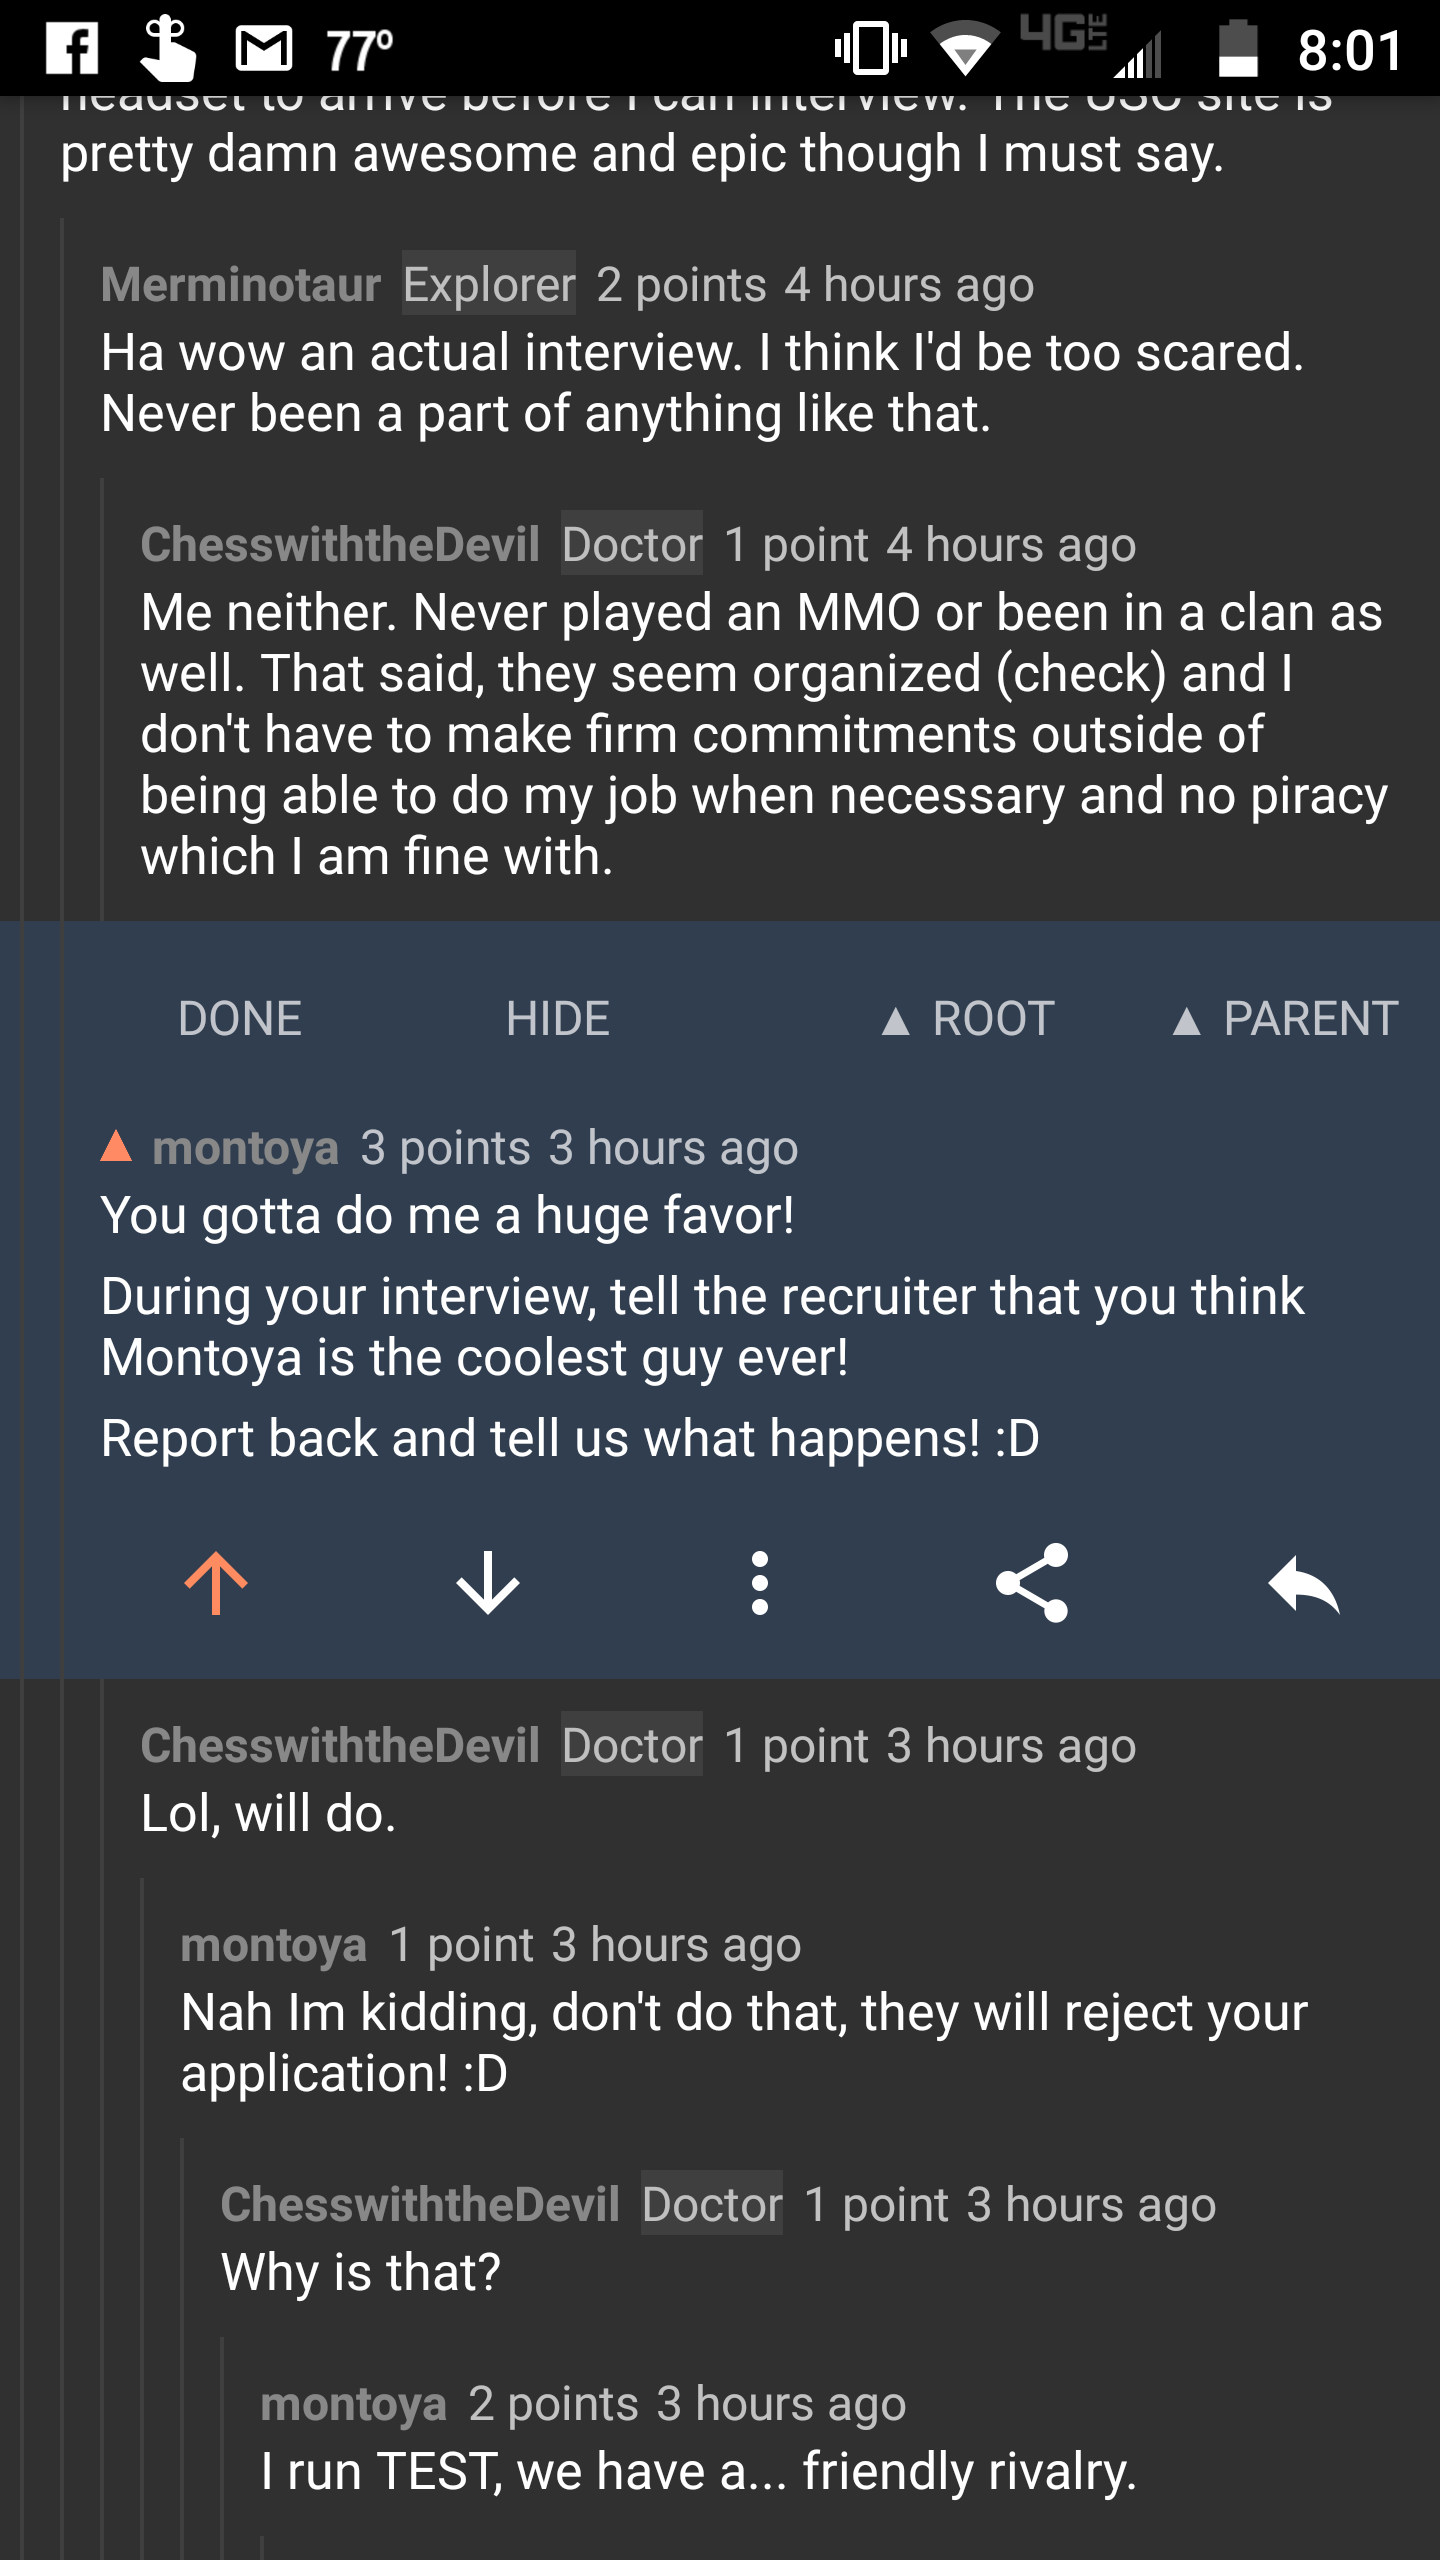Open Merminotaur's user profile

tap(241, 285)
